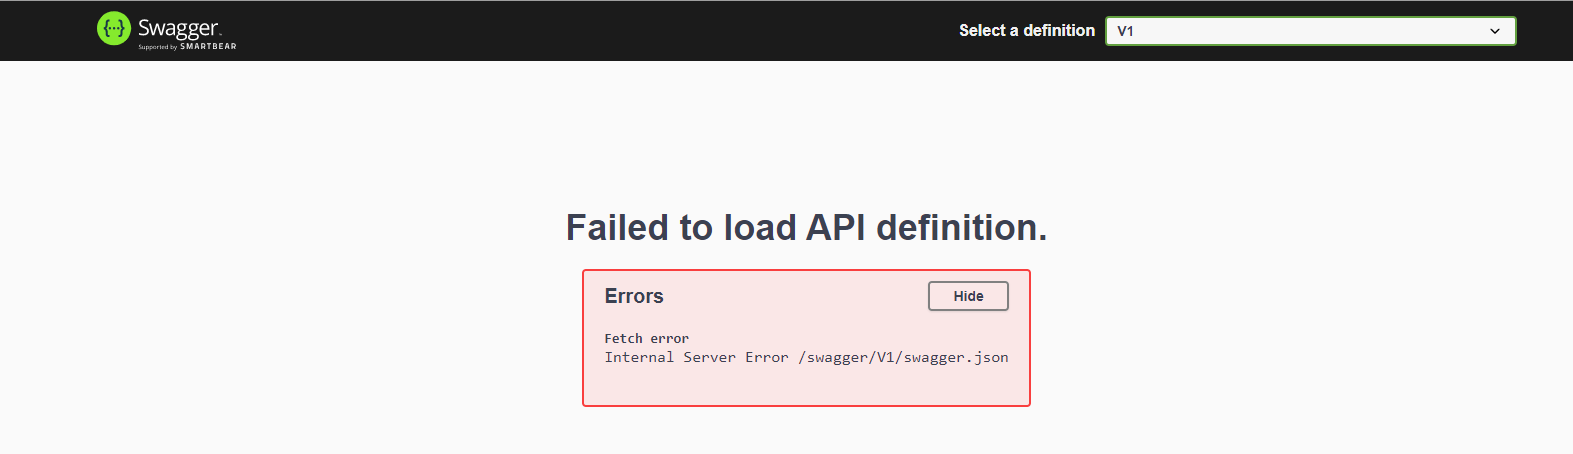Click the word 'SMARTBEAR' under the Swagger logo
The width and height of the screenshot is (1573, 454).
(208, 46)
